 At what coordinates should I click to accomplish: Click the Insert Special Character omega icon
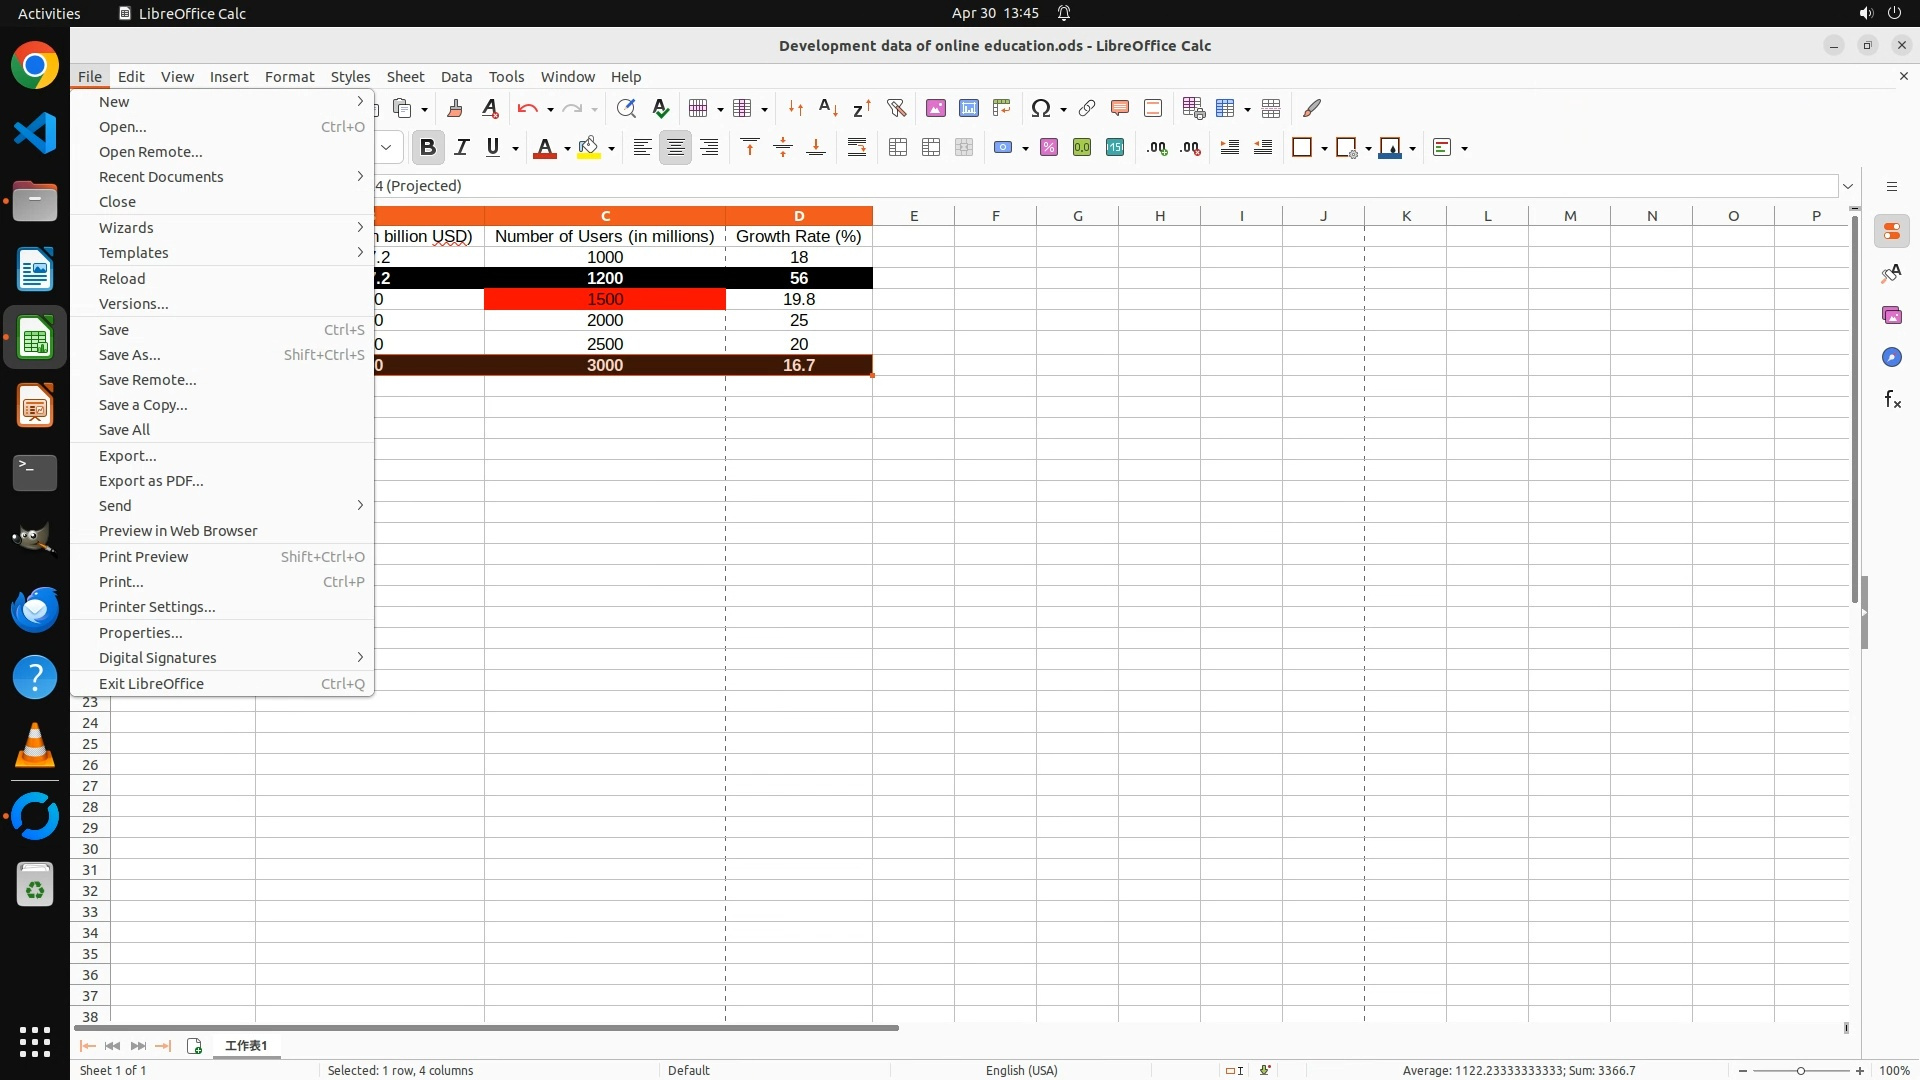pos(1041,108)
